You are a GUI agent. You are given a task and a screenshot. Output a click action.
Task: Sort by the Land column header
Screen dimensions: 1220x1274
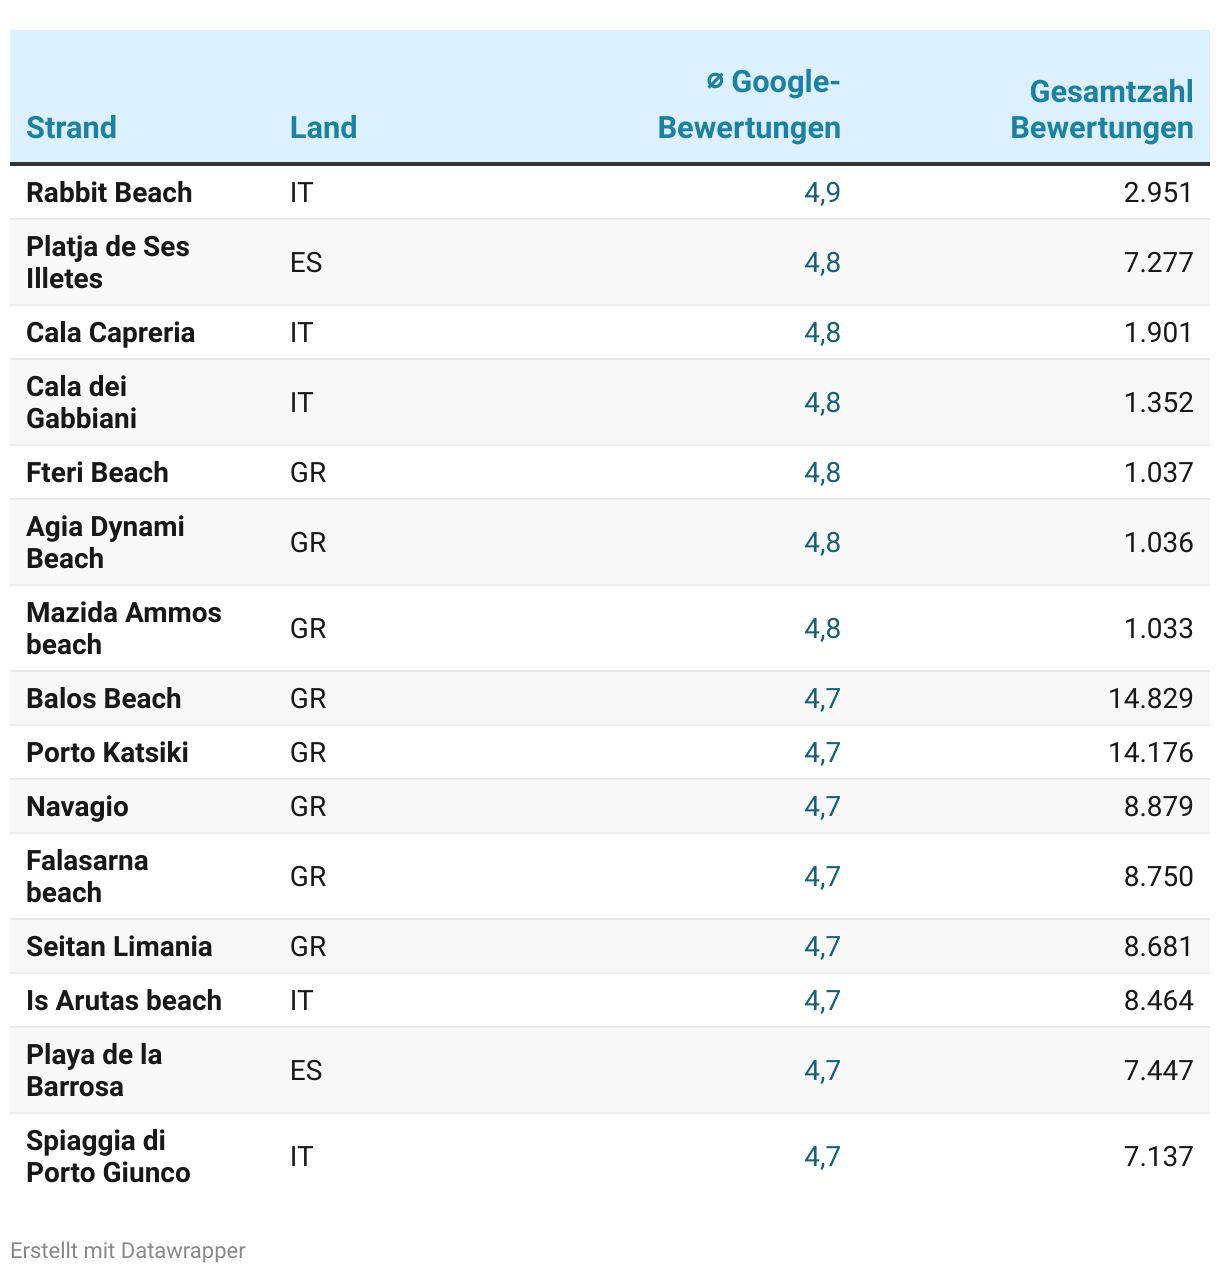point(323,128)
